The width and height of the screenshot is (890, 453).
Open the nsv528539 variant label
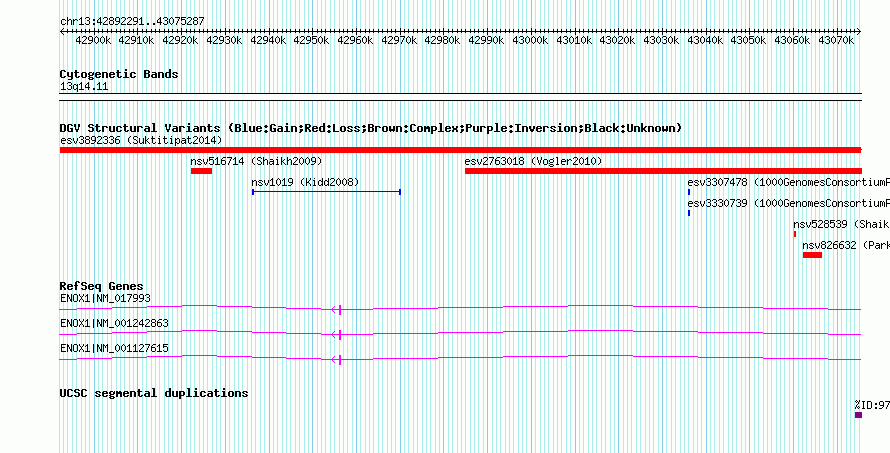coord(841,224)
